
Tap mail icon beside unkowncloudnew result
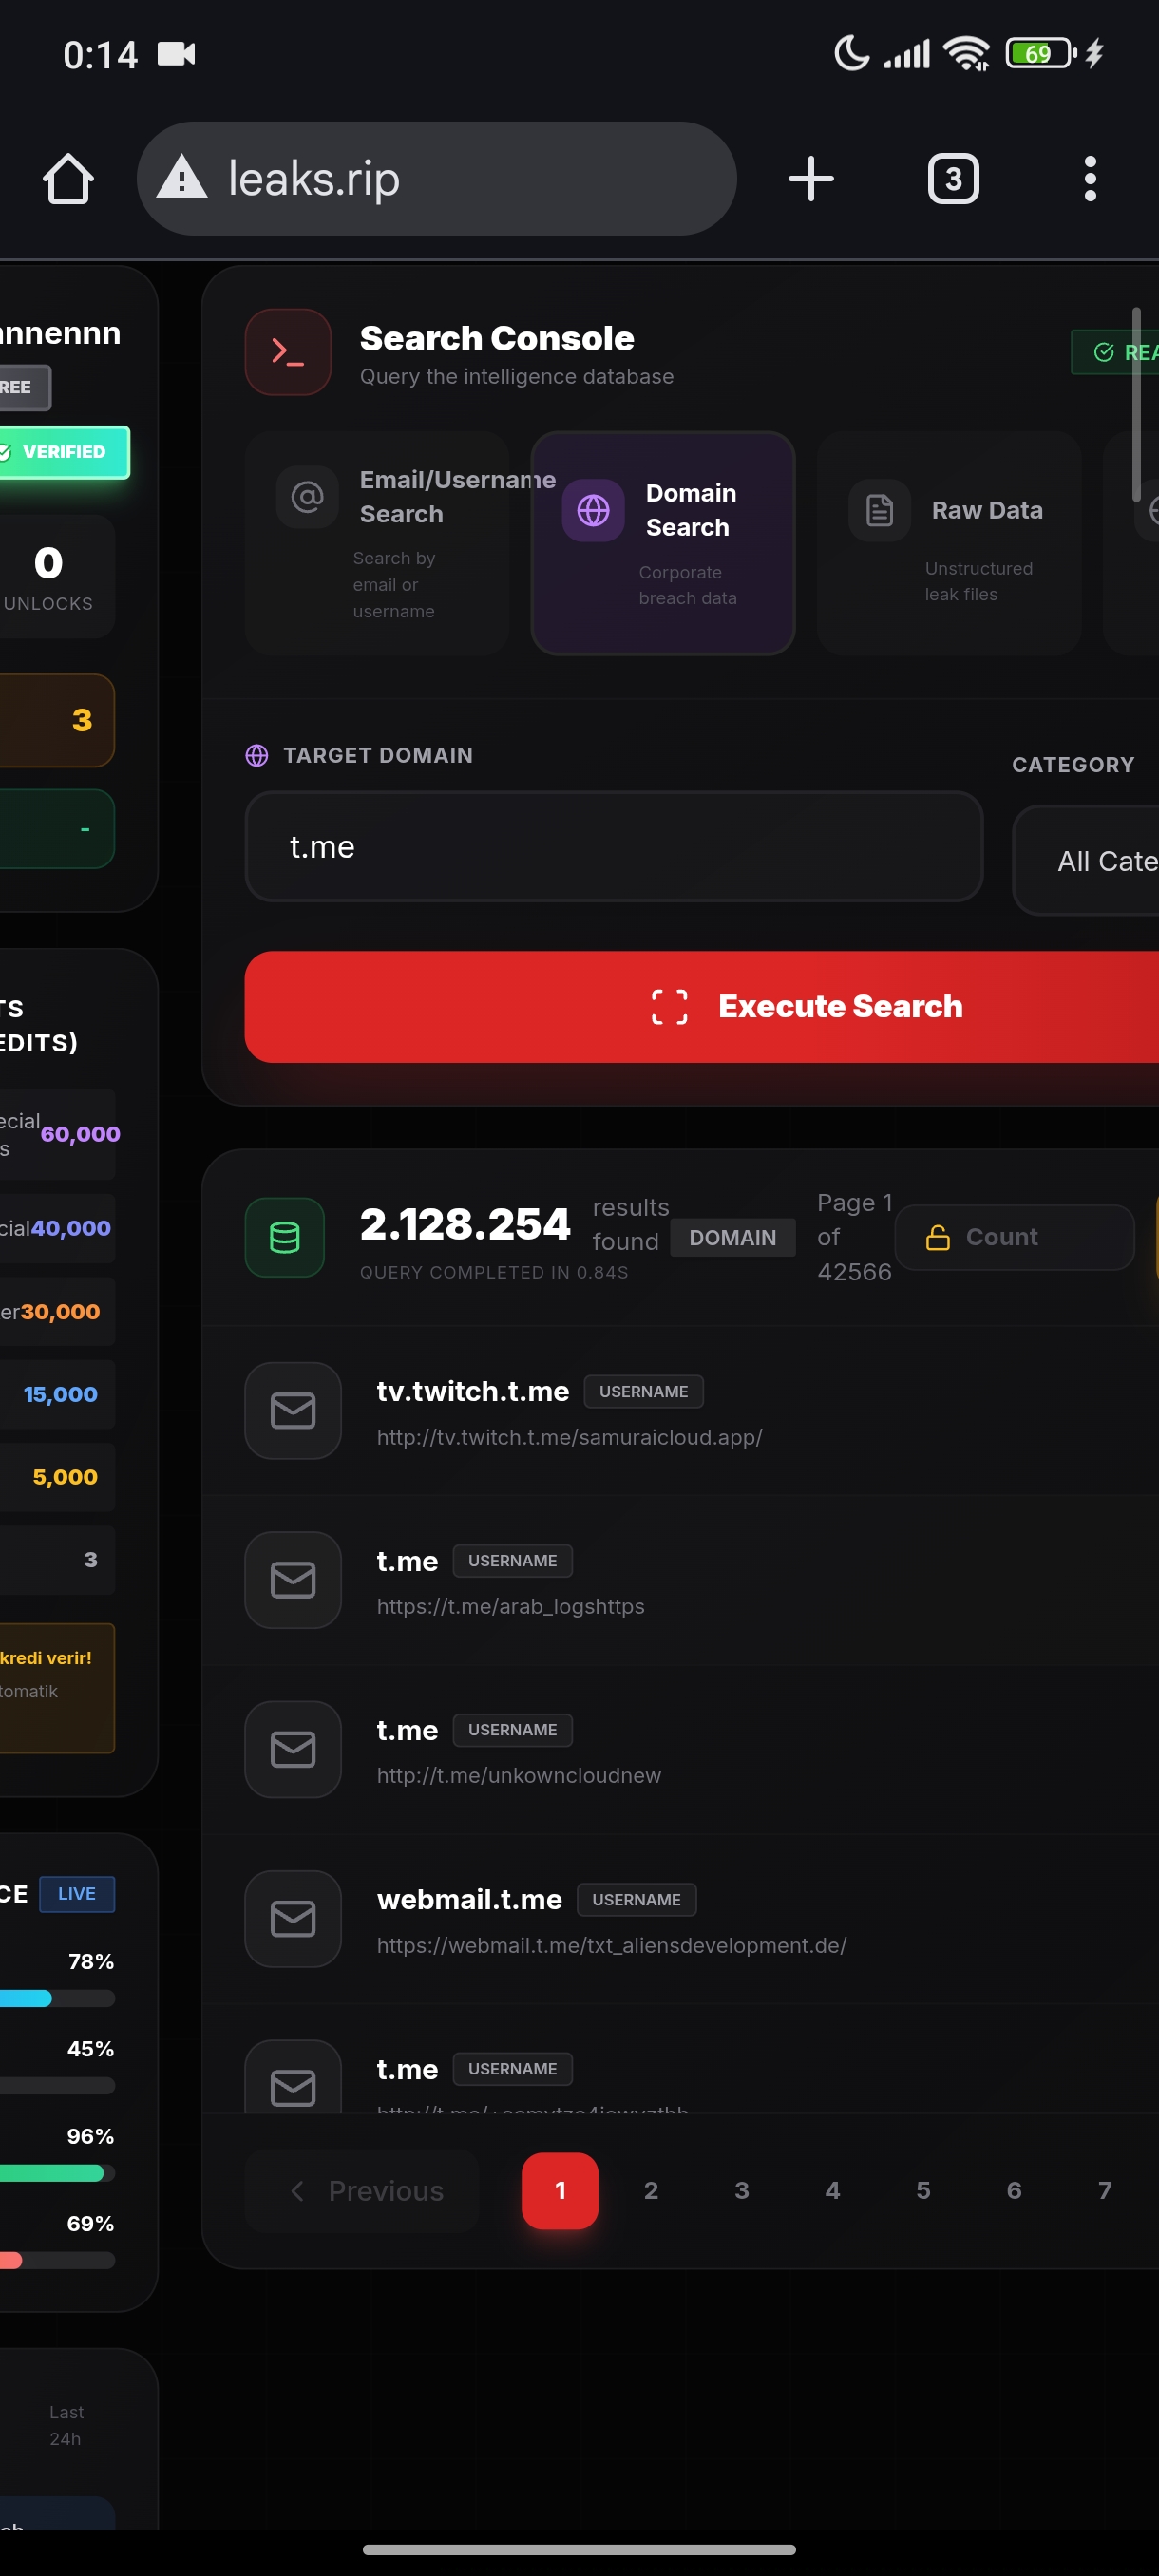point(293,1749)
